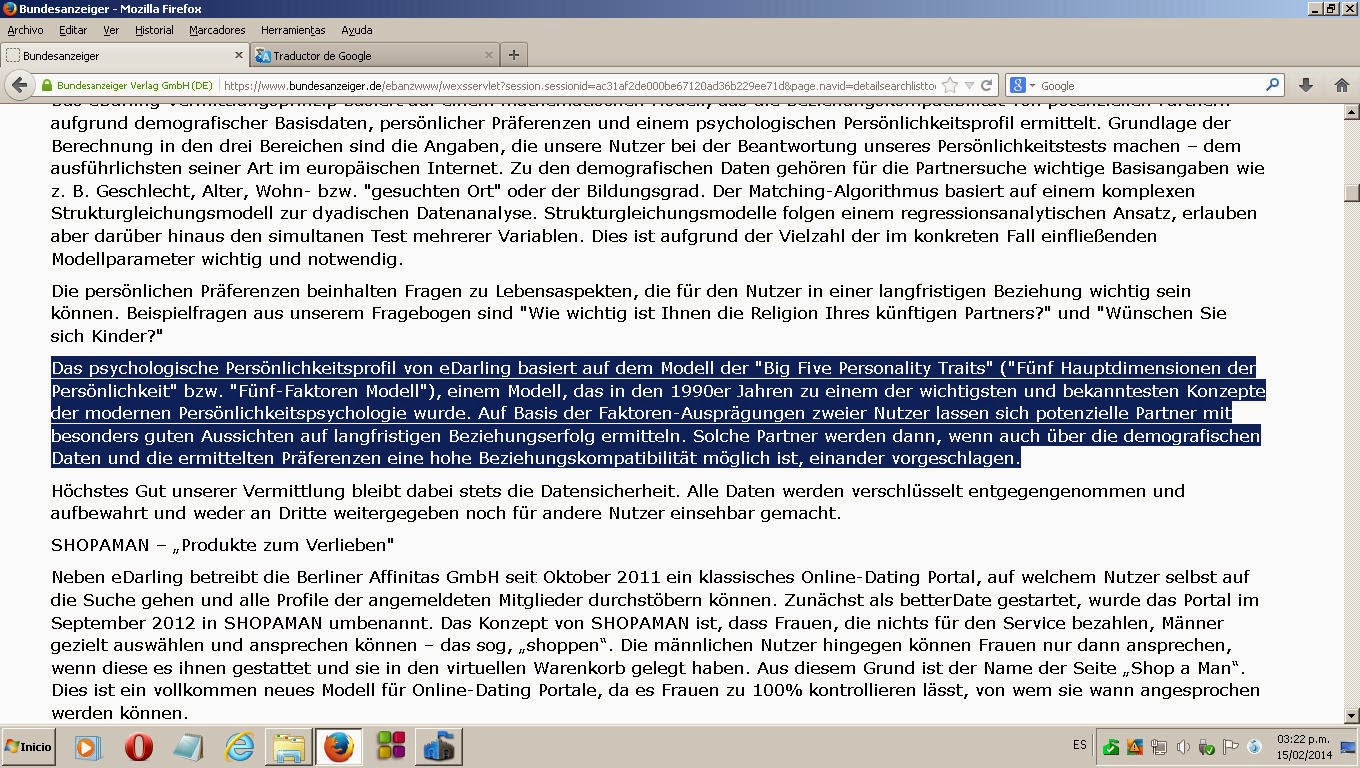1360x768 pixels.
Task: Click the Bundesanzeiger Verlag GmbH site identity badge
Action: pyautogui.click(x=127, y=86)
